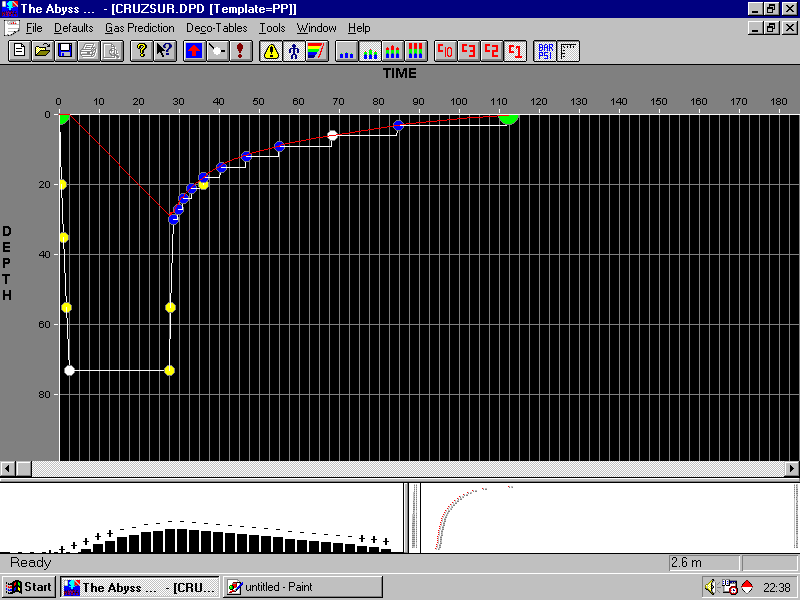
Task: Click the blue diver figure icon
Action: [x=294, y=51]
